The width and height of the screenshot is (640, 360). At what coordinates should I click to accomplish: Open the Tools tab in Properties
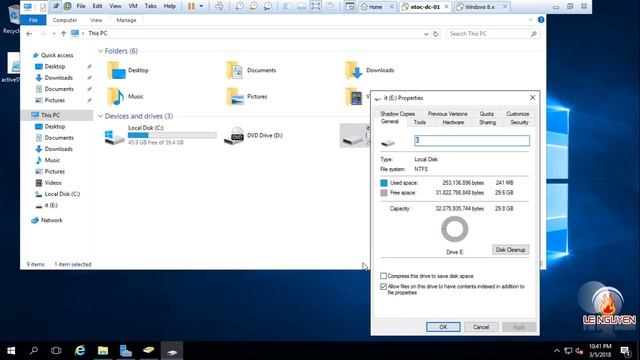click(x=420, y=122)
